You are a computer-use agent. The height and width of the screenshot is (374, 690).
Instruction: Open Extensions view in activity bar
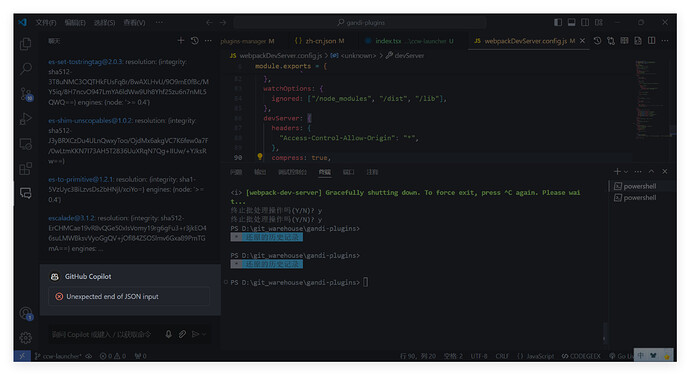[x=26, y=169]
